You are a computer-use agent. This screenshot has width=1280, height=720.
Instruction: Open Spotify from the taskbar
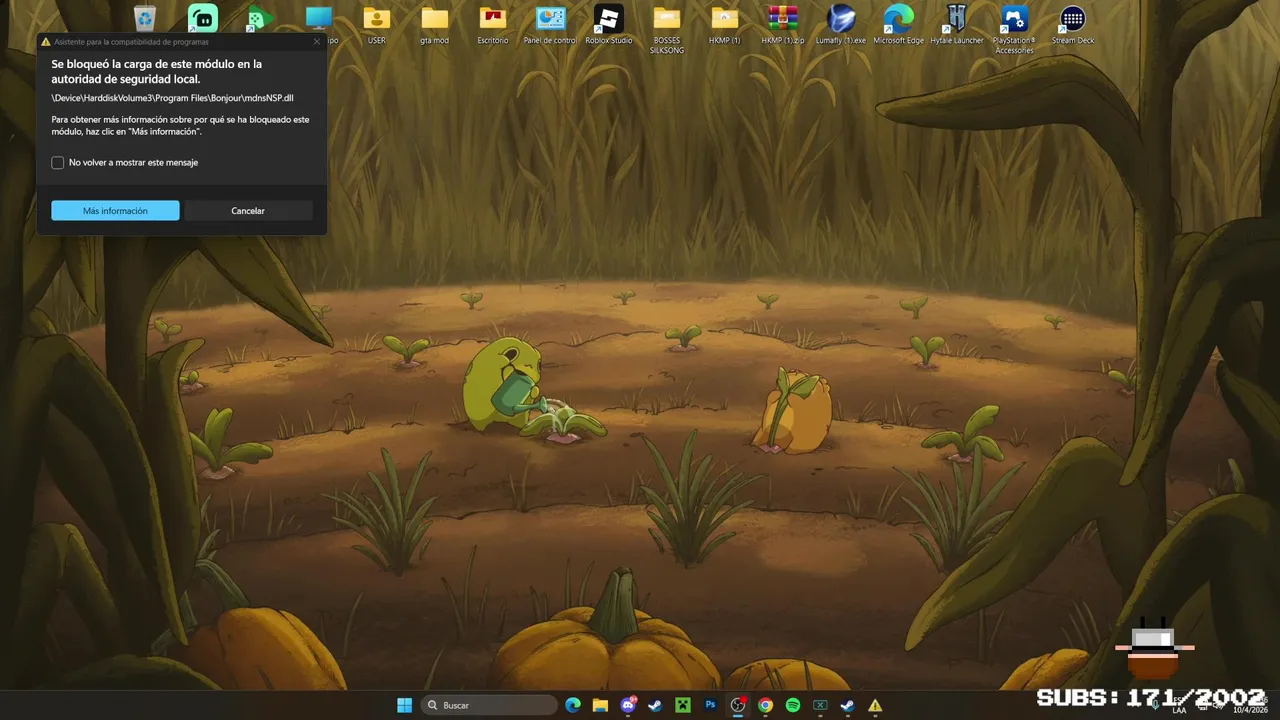(793, 705)
